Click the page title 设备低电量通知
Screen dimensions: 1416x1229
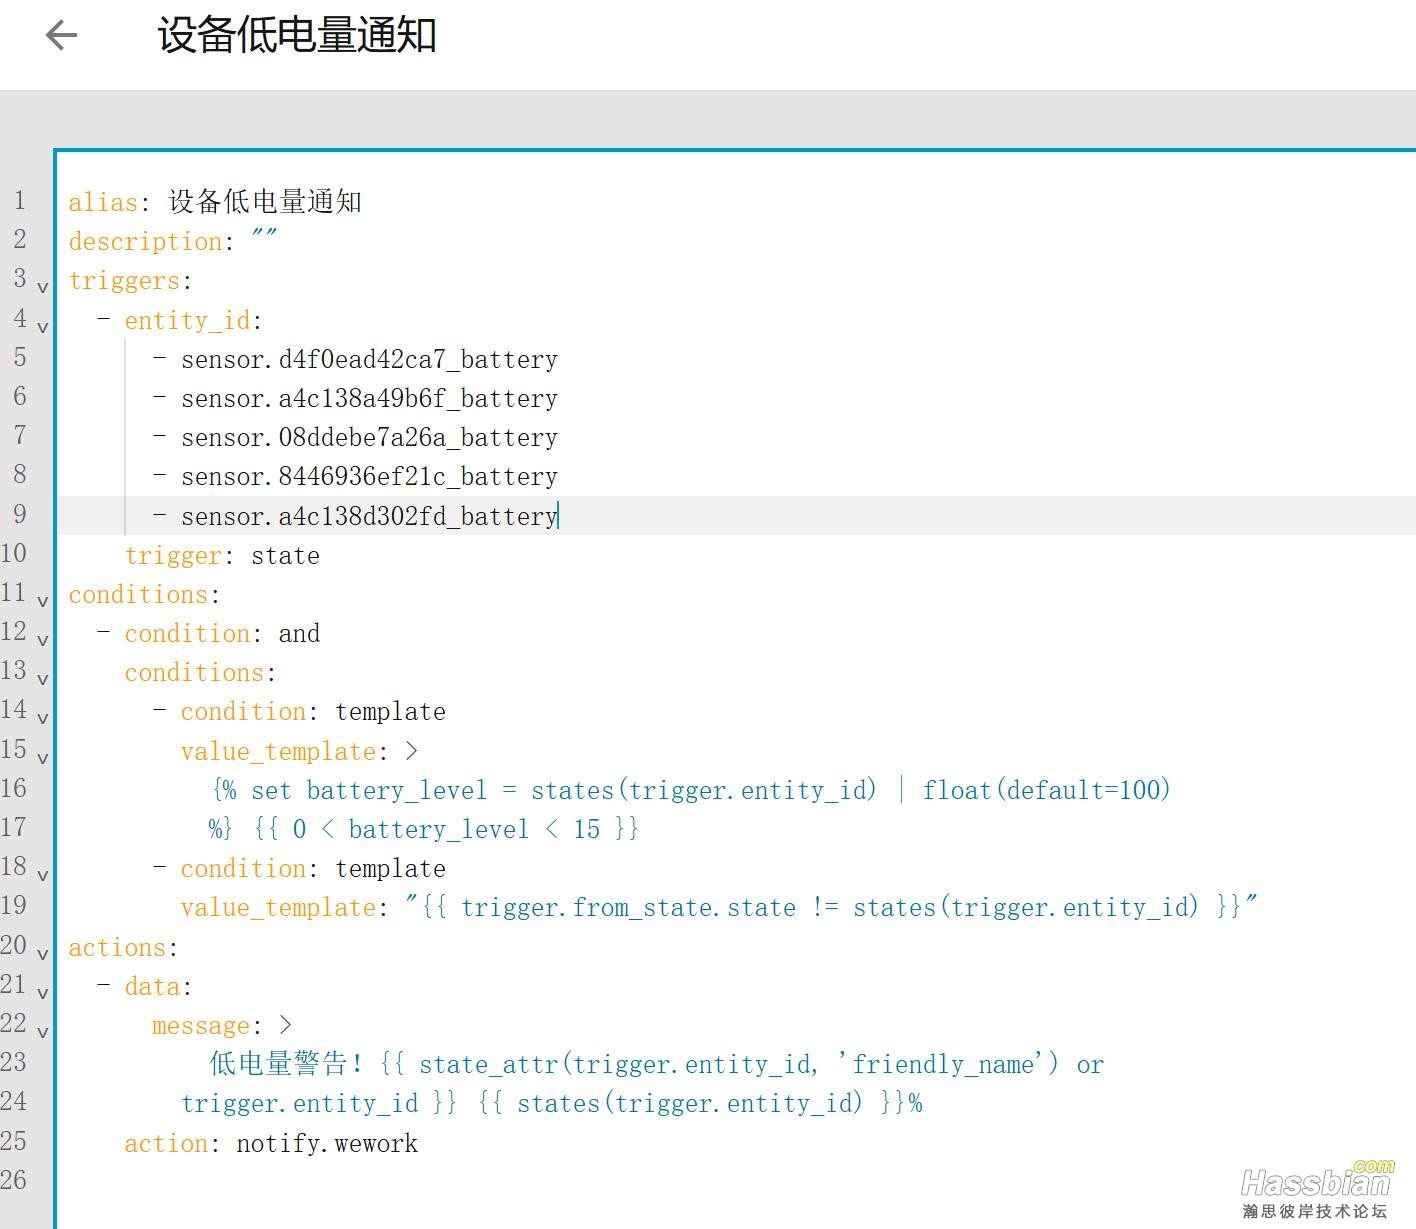[297, 36]
